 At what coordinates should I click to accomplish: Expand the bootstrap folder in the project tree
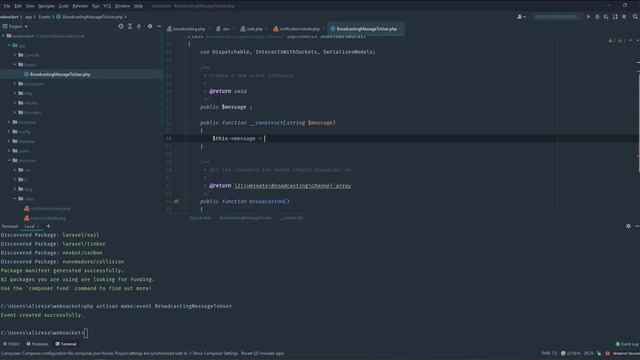pyautogui.click(x=9, y=122)
